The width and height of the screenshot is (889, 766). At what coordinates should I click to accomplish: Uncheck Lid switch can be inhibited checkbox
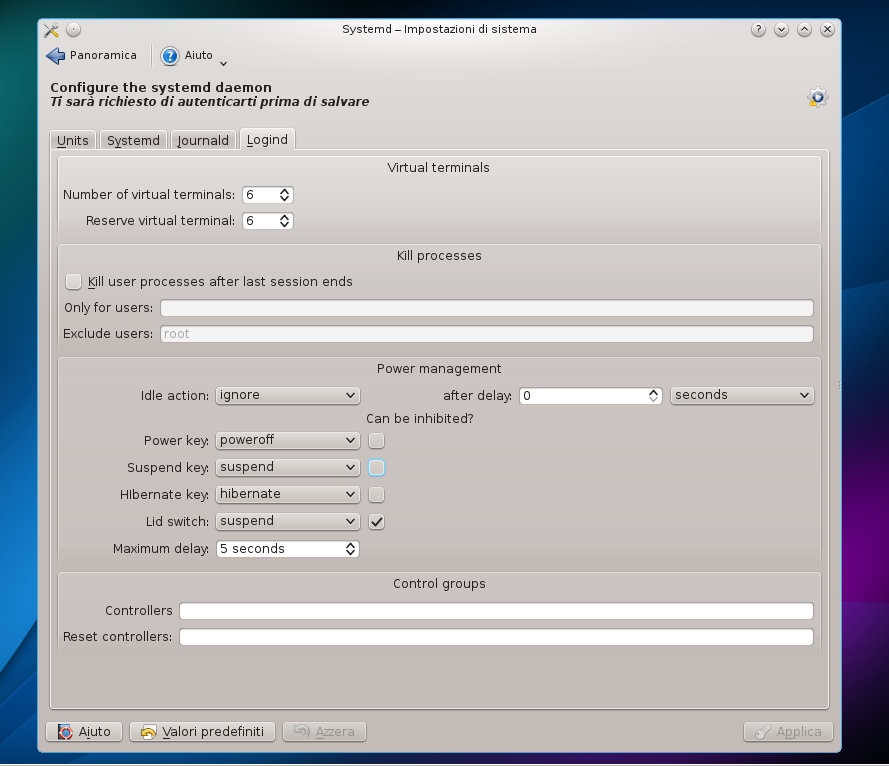(376, 522)
